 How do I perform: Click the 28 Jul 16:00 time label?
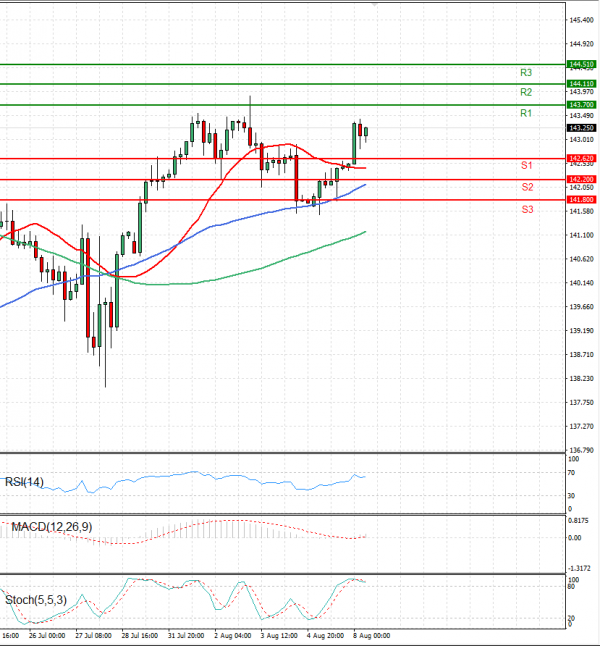click(140, 636)
